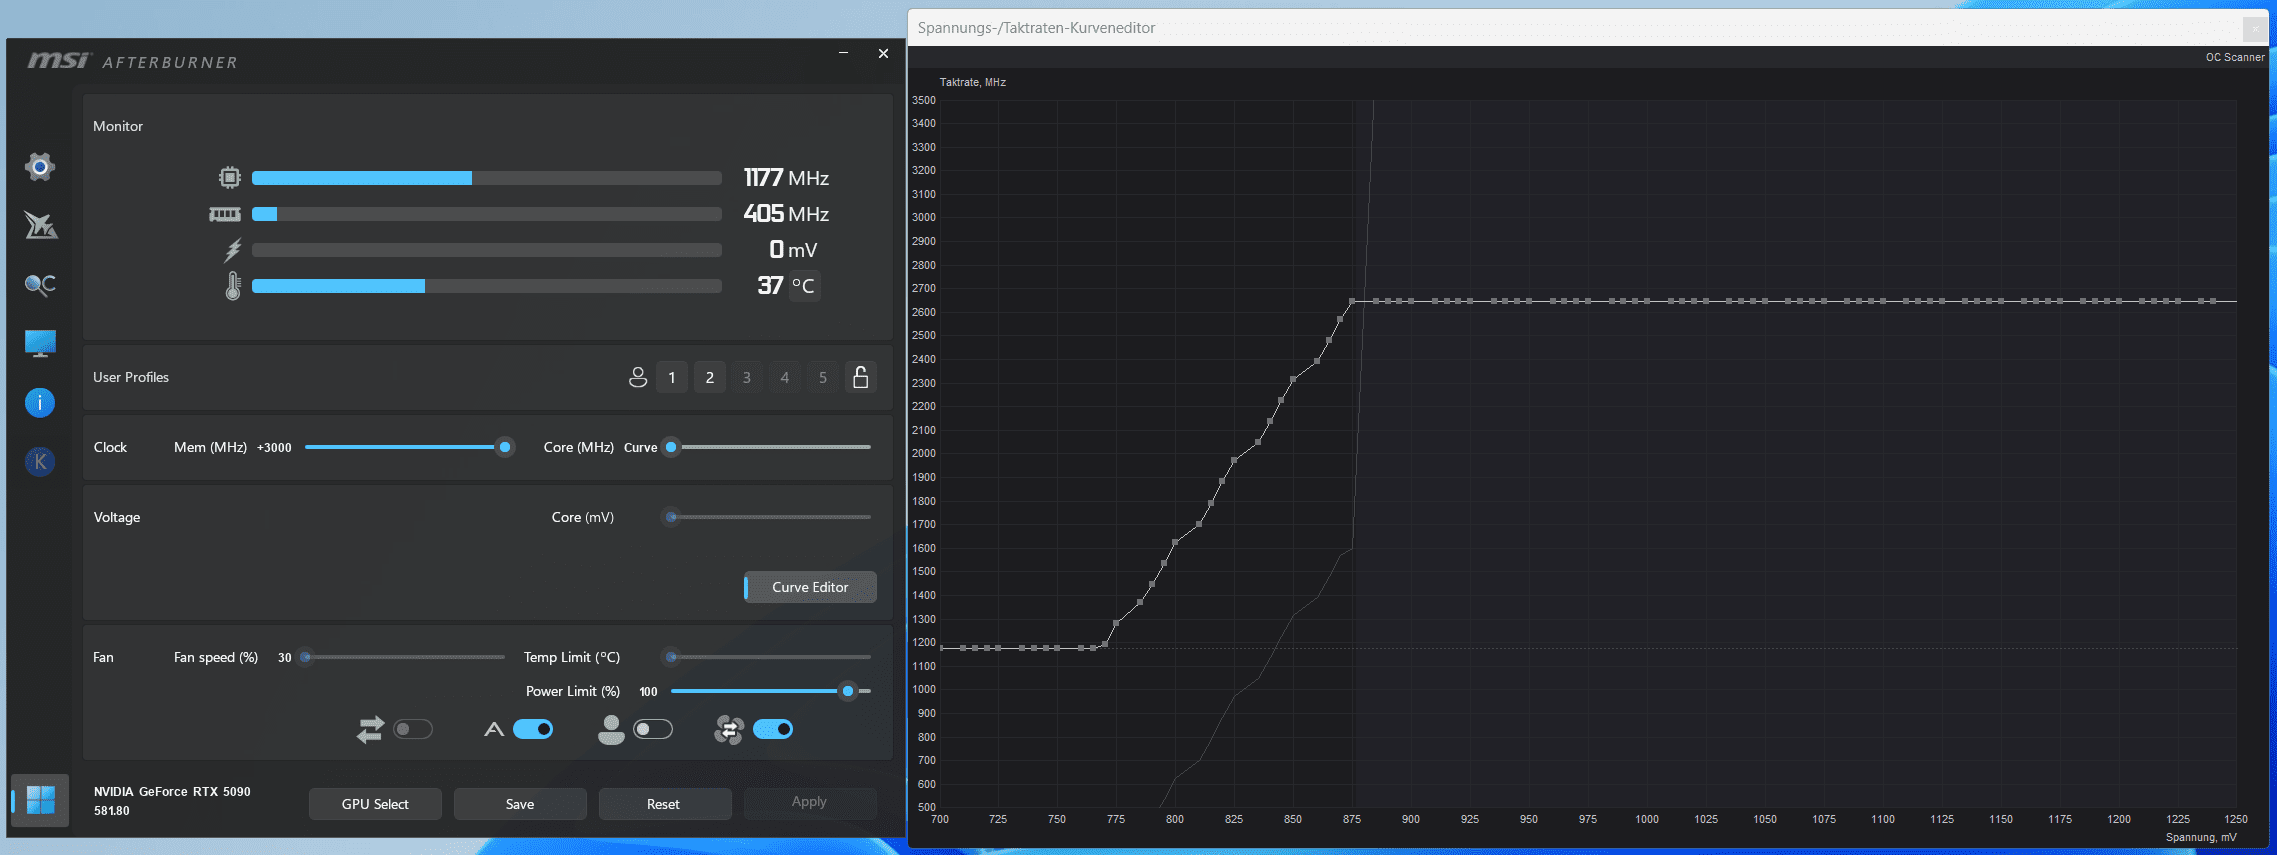Click the K Kombustor circle icon
The height and width of the screenshot is (855, 2277).
pos(40,461)
